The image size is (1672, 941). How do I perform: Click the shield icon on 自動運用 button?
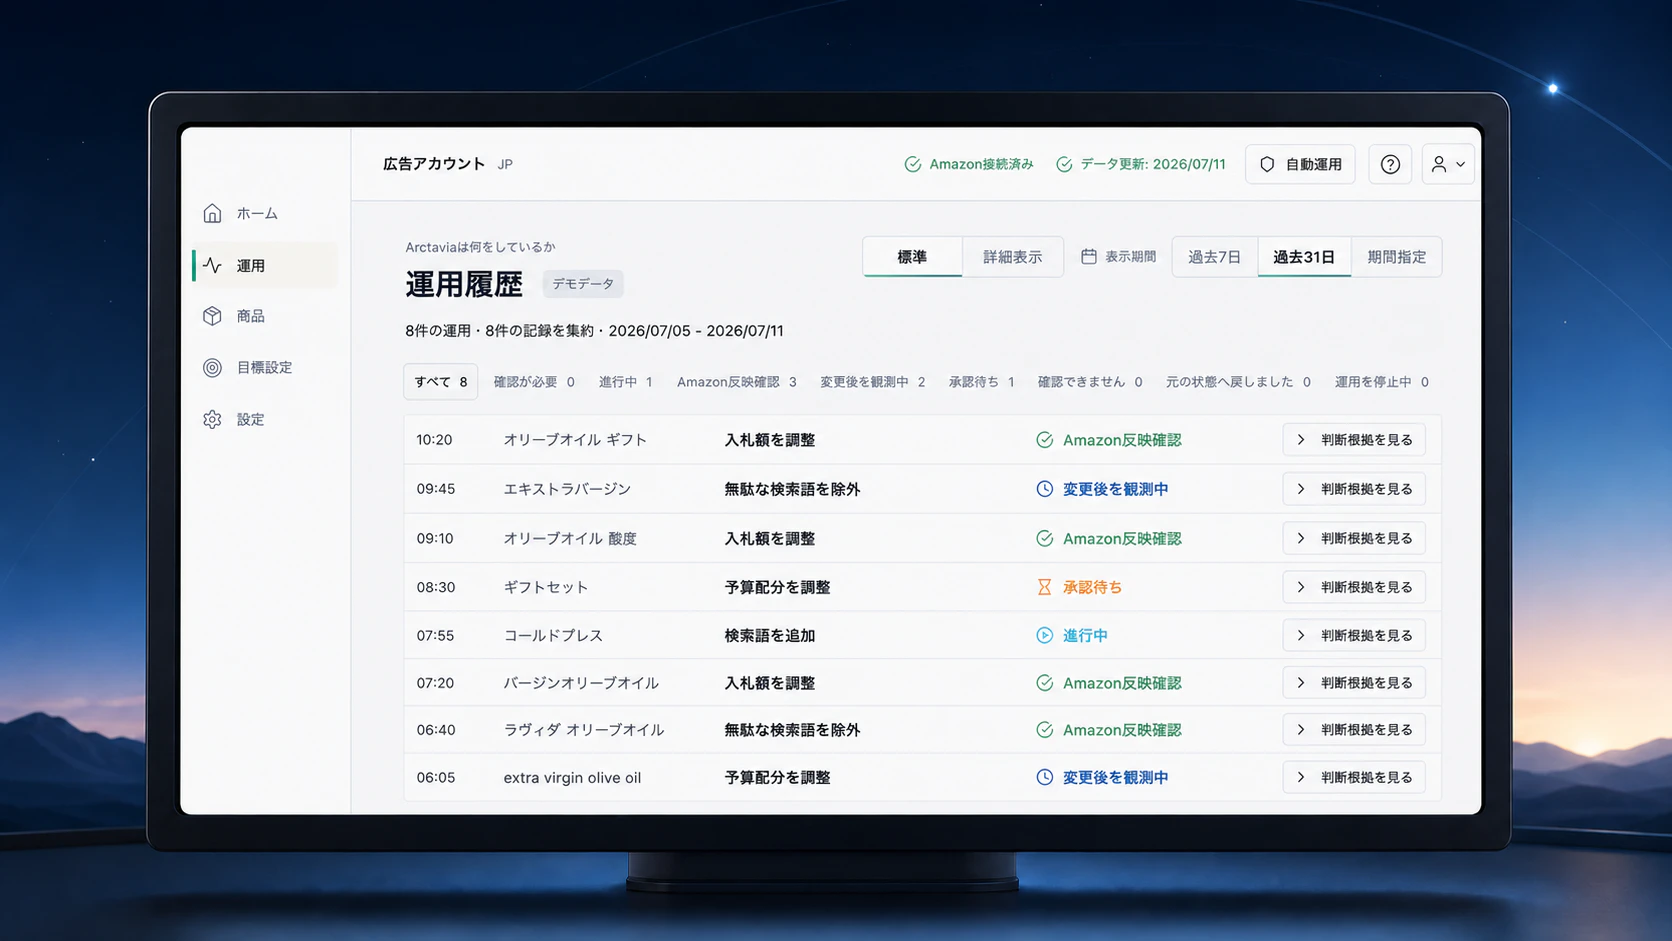pos(1267,164)
